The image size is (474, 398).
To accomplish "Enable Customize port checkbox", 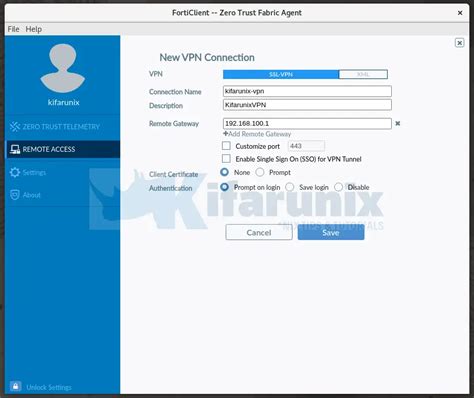I will 226,146.
